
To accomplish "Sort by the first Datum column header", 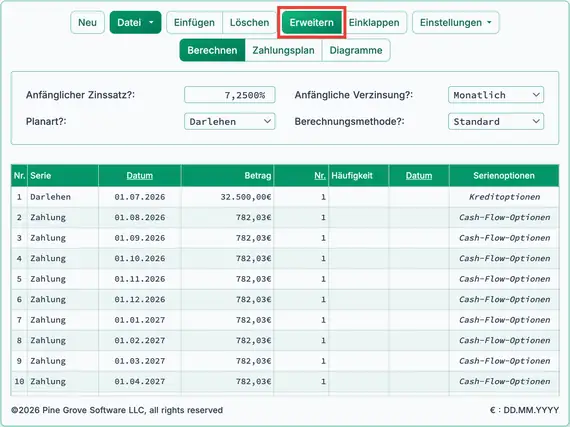I will [x=140, y=176].
